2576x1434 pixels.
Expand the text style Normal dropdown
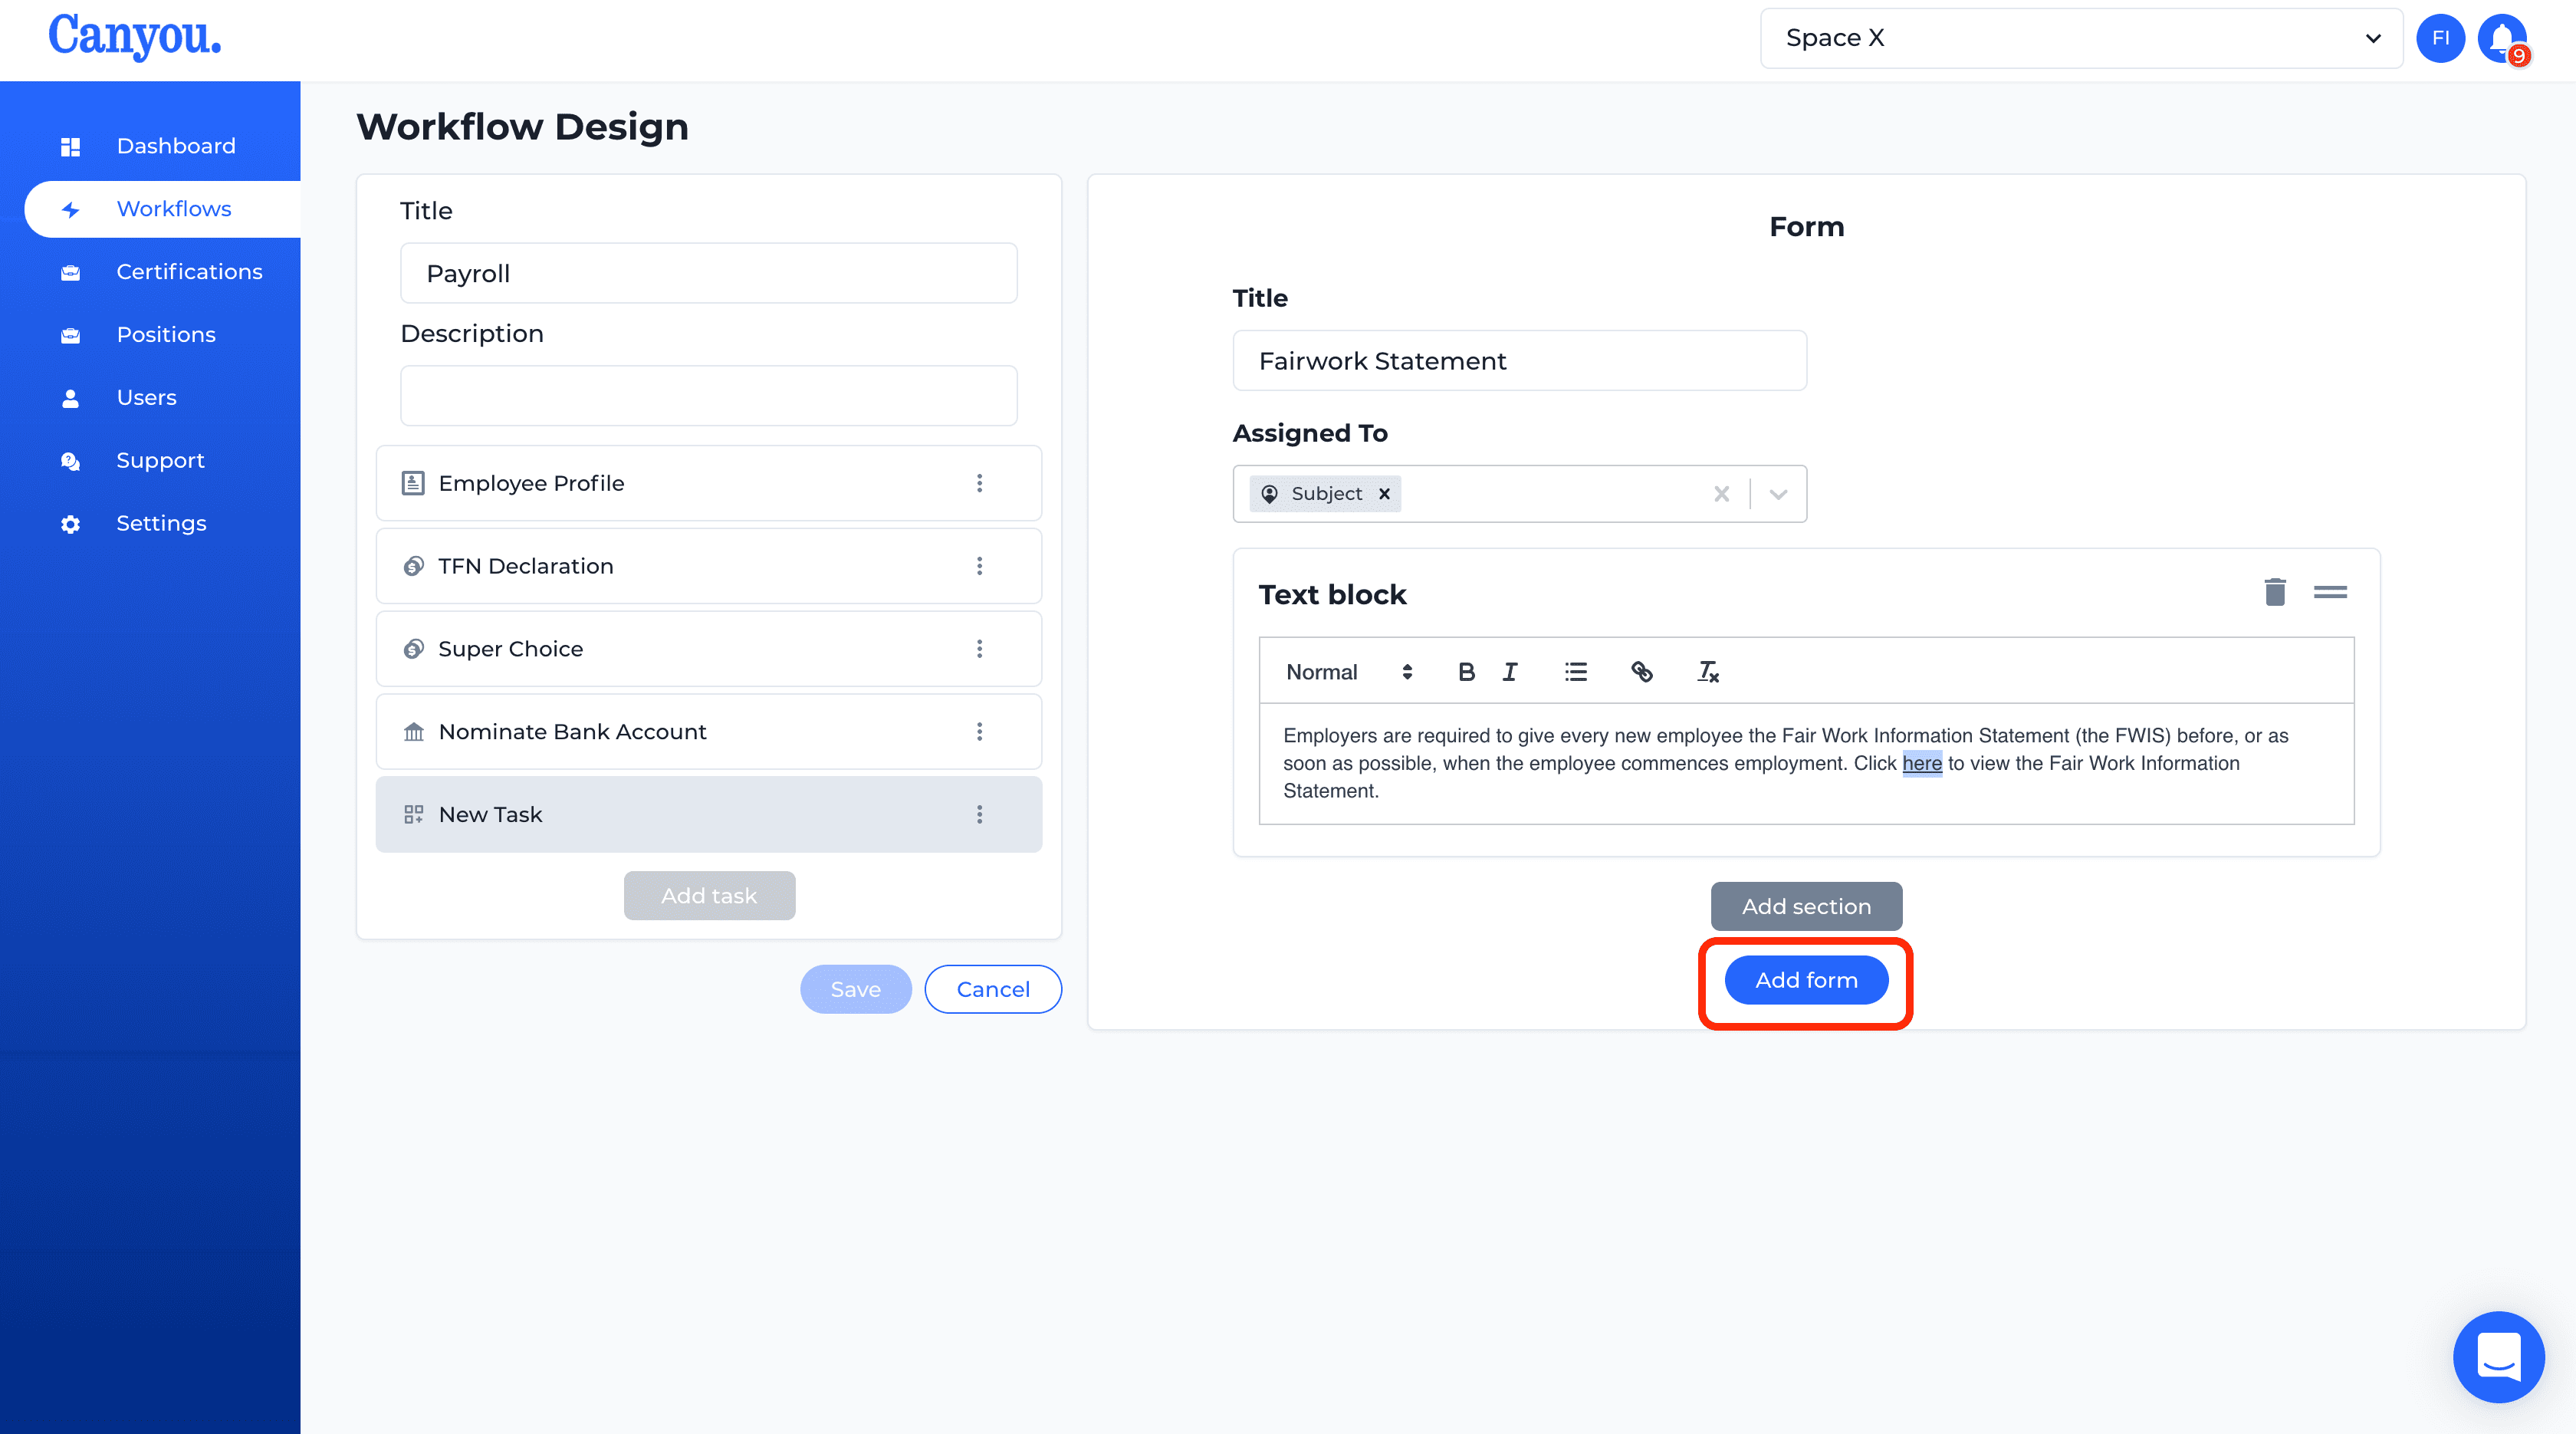point(1347,671)
